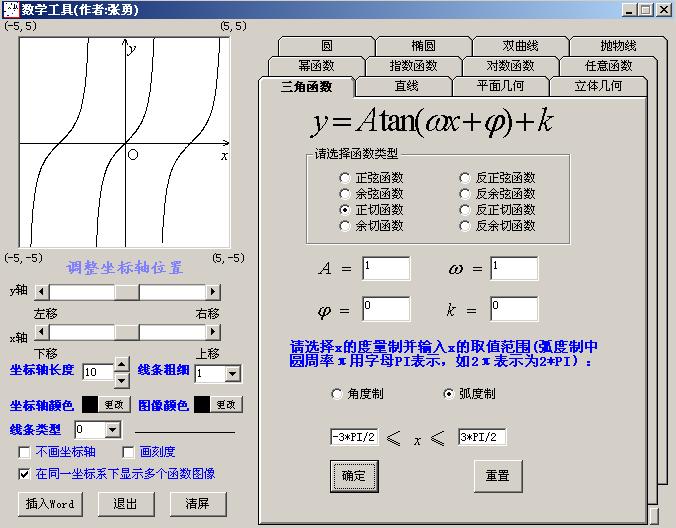
Task: Click 图像颜色 black swatch
Action: 202,404
